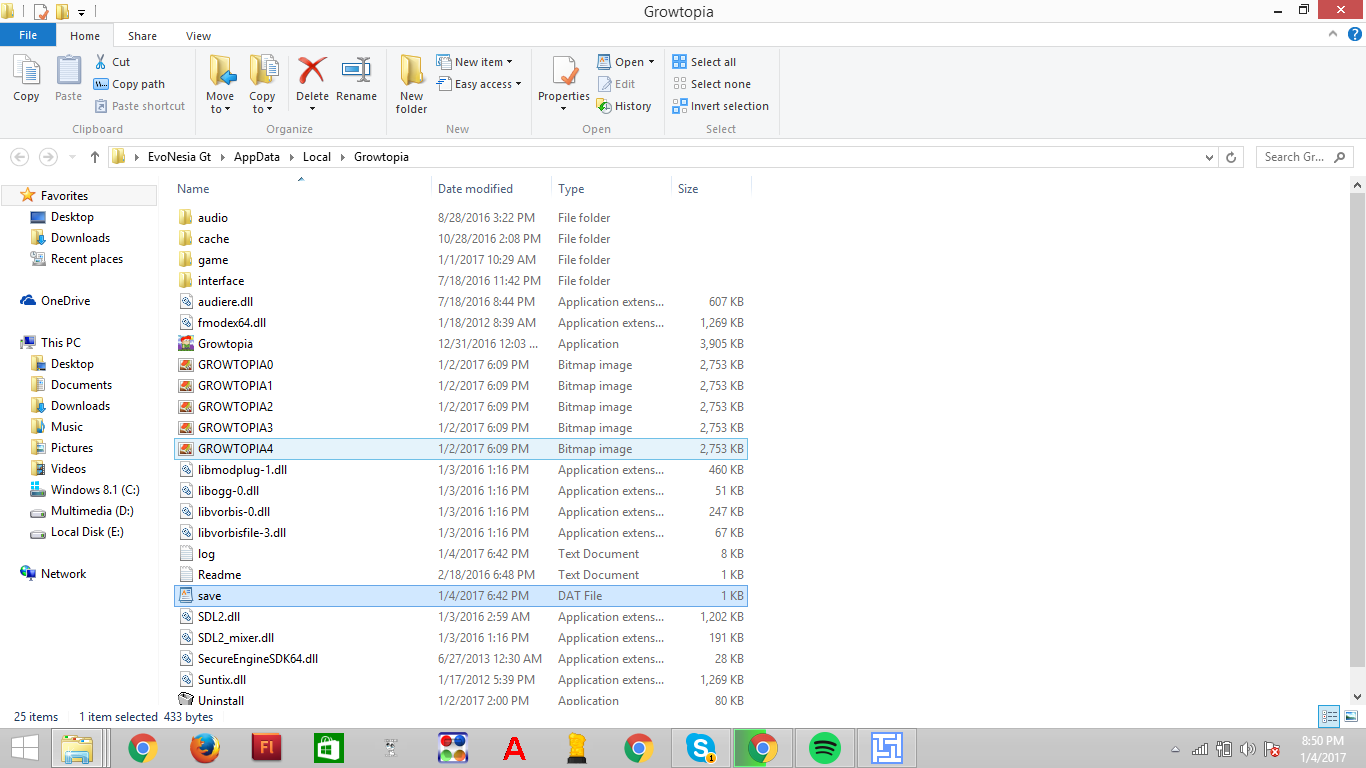
Task: Select the Readme text document
Action: click(x=461, y=575)
